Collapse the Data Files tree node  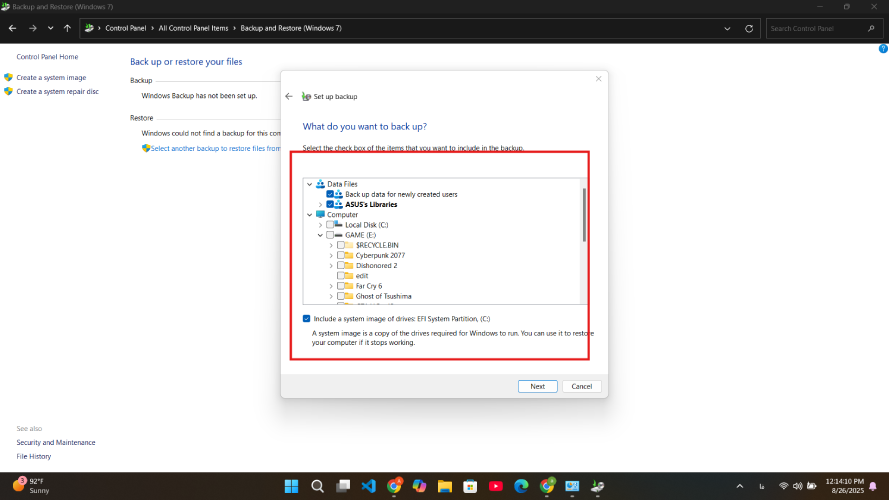[309, 184]
